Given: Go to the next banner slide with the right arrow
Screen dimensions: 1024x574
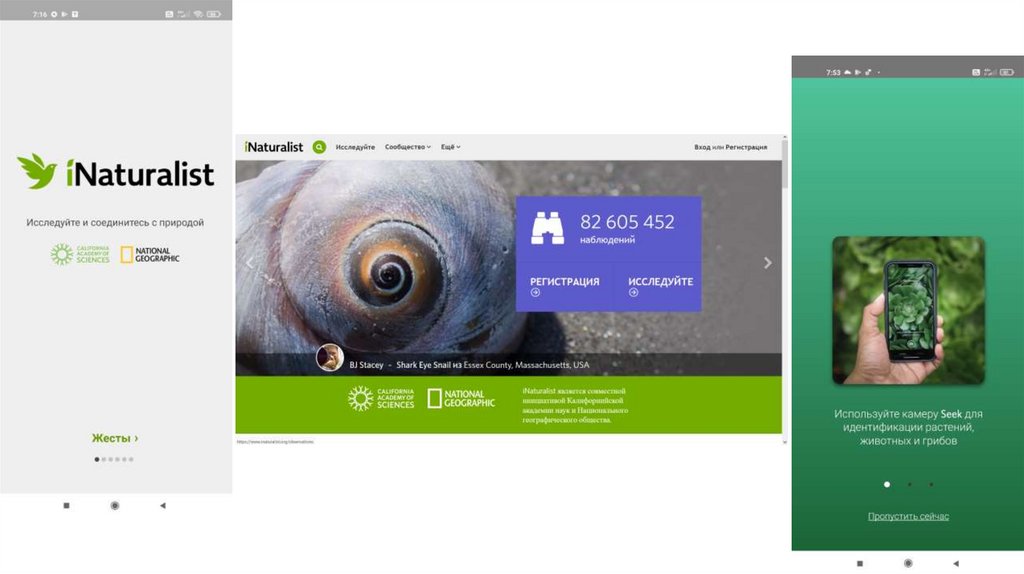Looking at the screenshot, I should (767, 263).
